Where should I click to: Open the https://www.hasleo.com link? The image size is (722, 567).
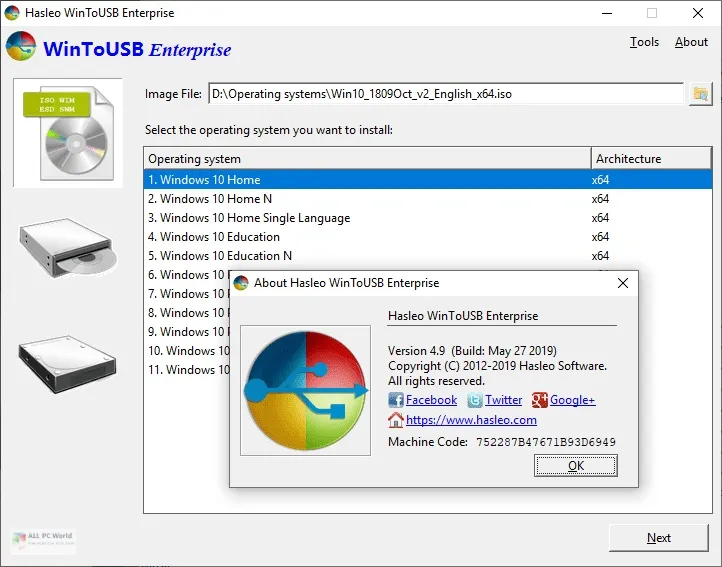(471, 420)
